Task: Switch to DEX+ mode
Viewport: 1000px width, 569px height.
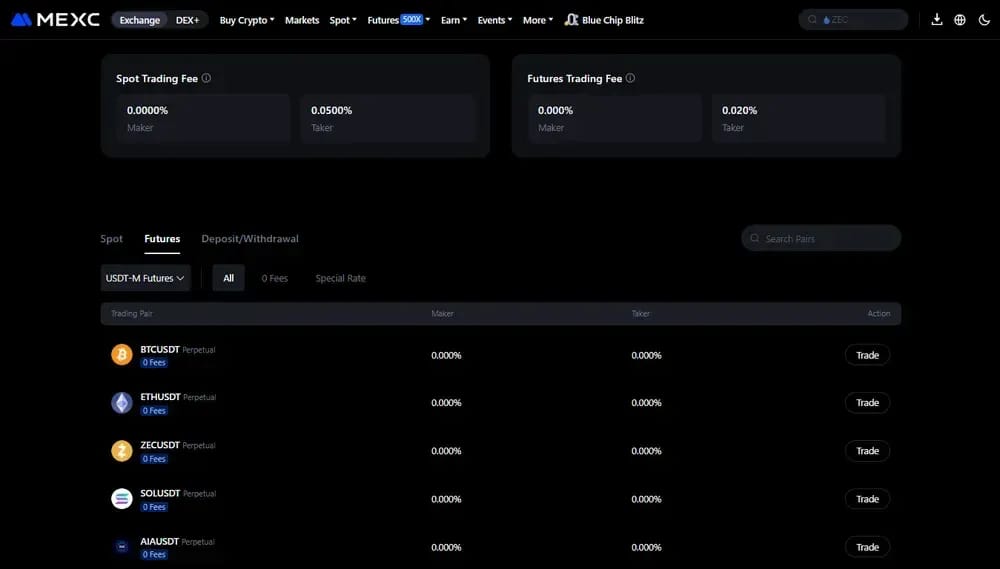Action: [188, 20]
